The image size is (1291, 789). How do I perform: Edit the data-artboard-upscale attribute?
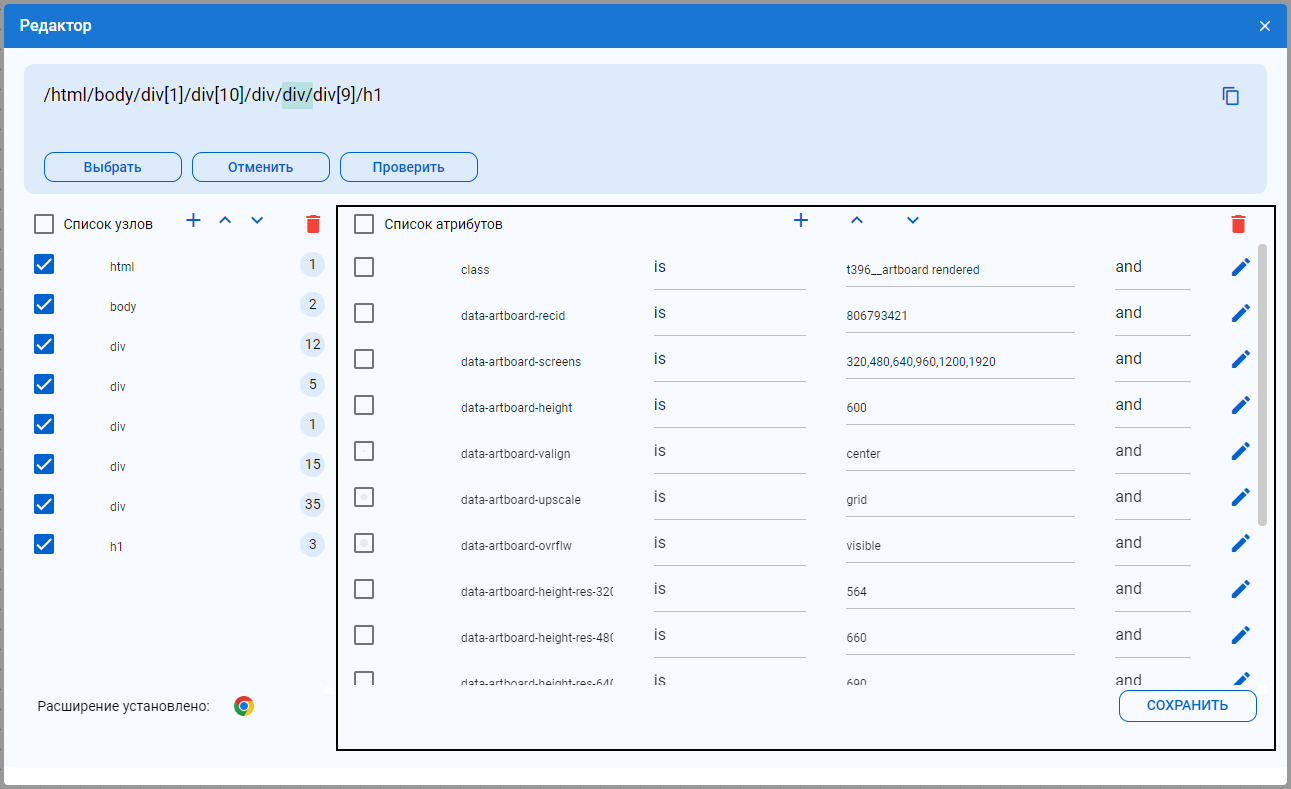pyautogui.click(x=1240, y=497)
